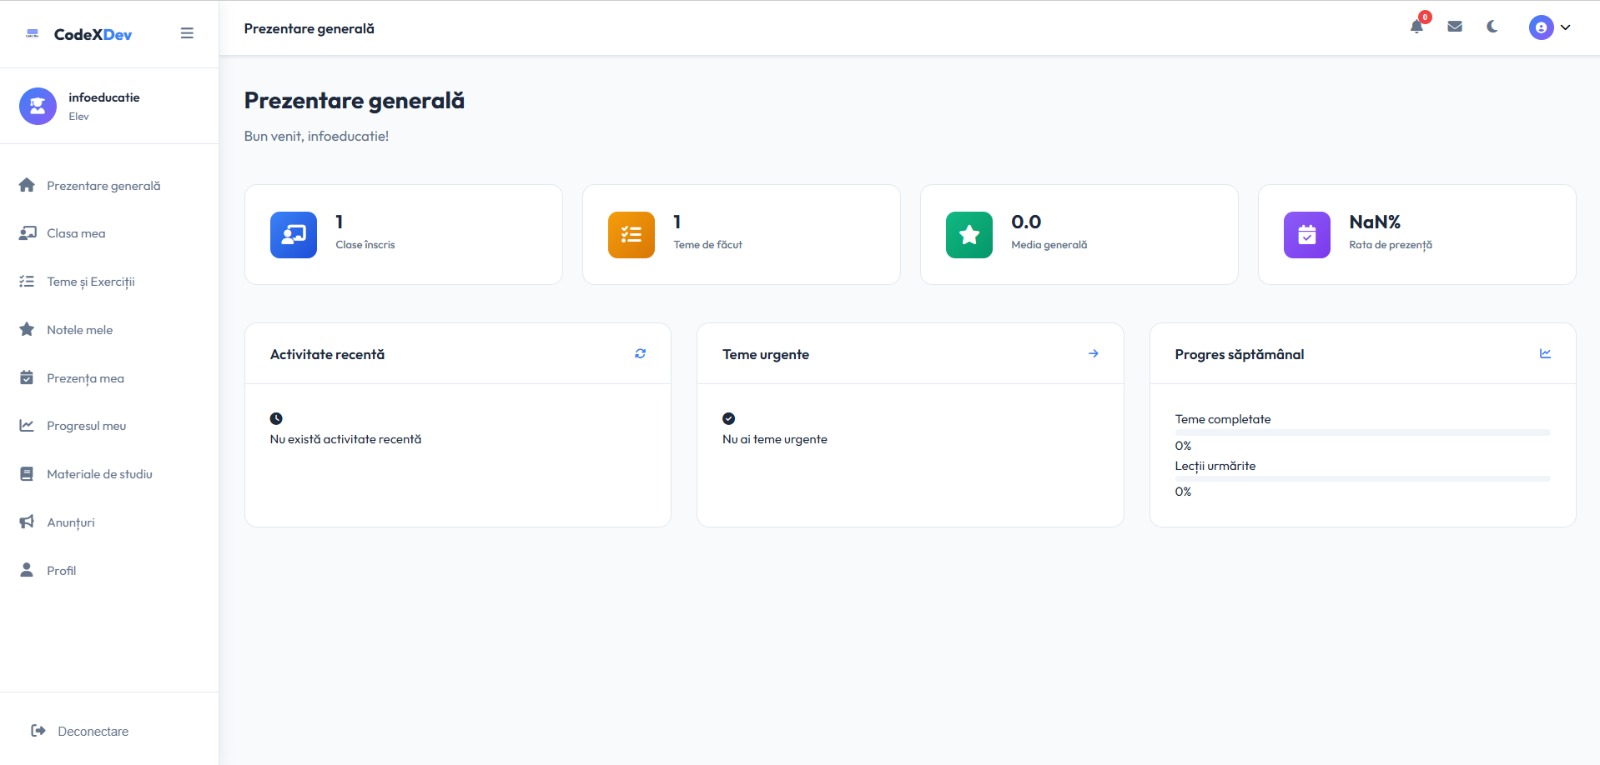Click the checklist icon beside Teme și Exerciții
1600x765 pixels.
click(x=27, y=281)
